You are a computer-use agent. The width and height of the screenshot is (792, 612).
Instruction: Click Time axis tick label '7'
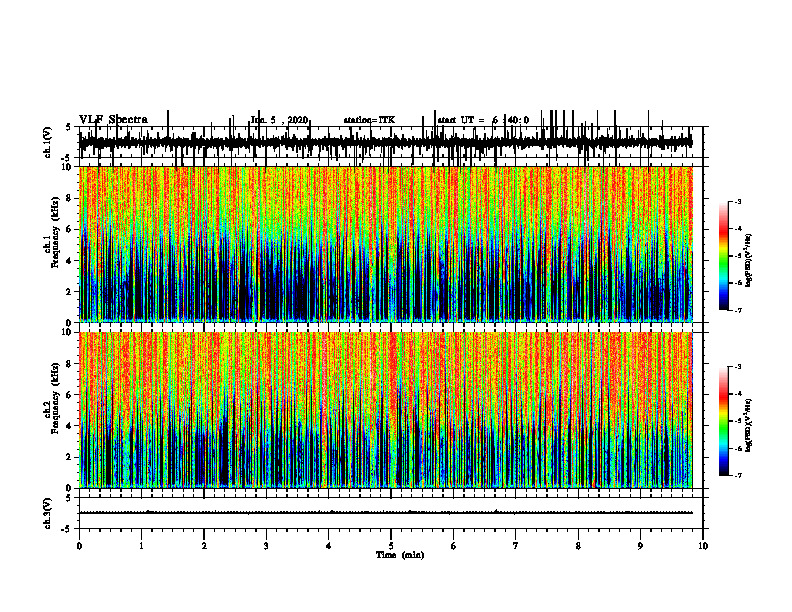coord(516,546)
